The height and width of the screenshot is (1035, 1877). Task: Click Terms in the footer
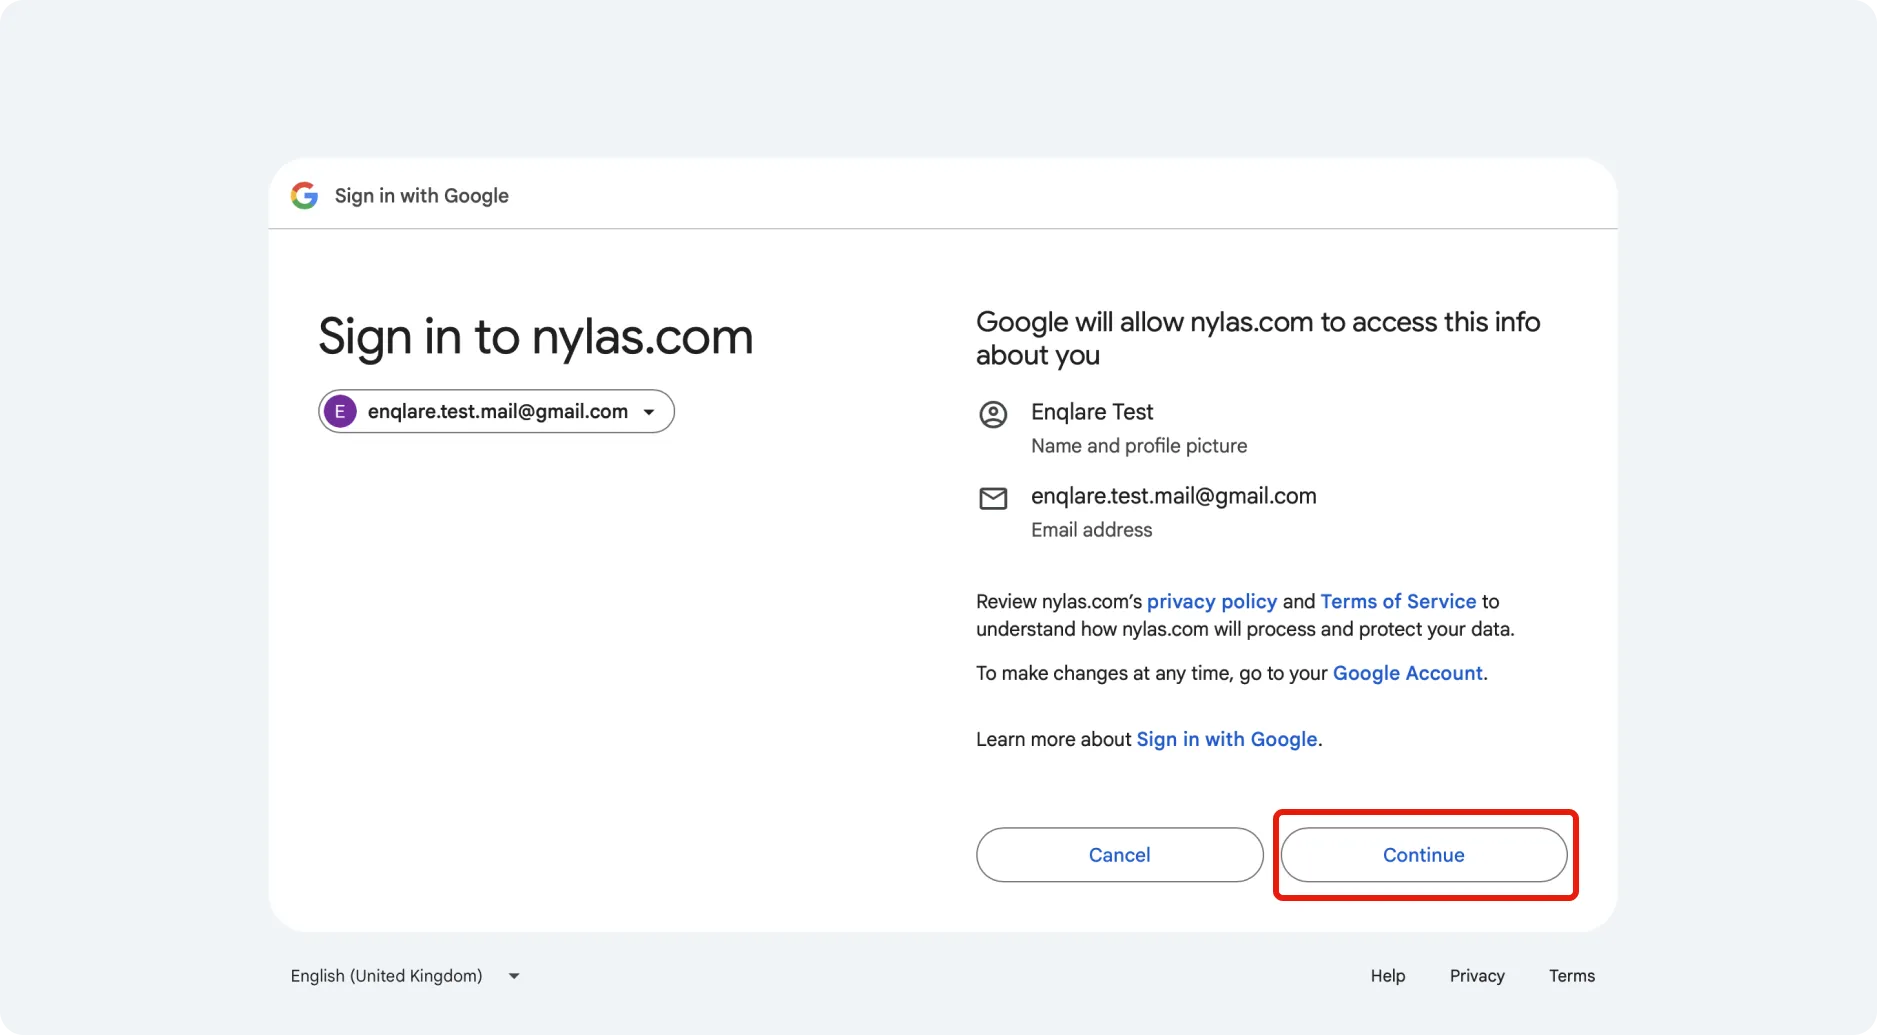1572,976
